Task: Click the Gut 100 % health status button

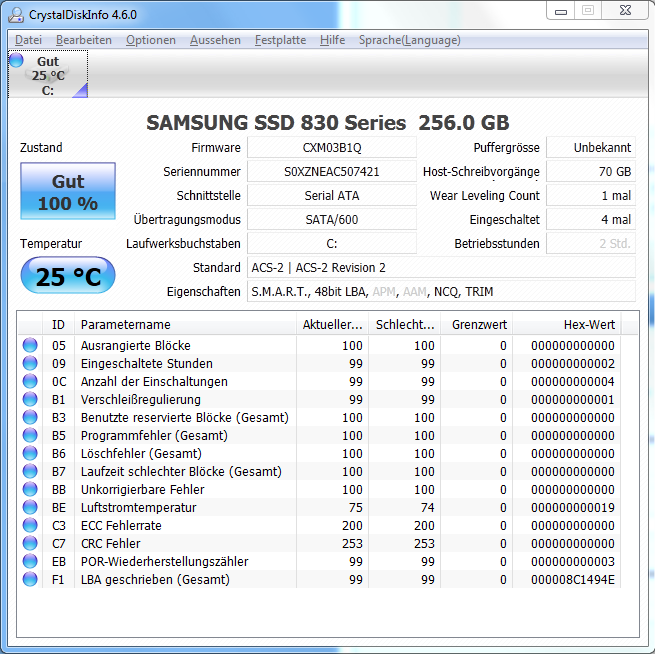Action: (x=68, y=191)
